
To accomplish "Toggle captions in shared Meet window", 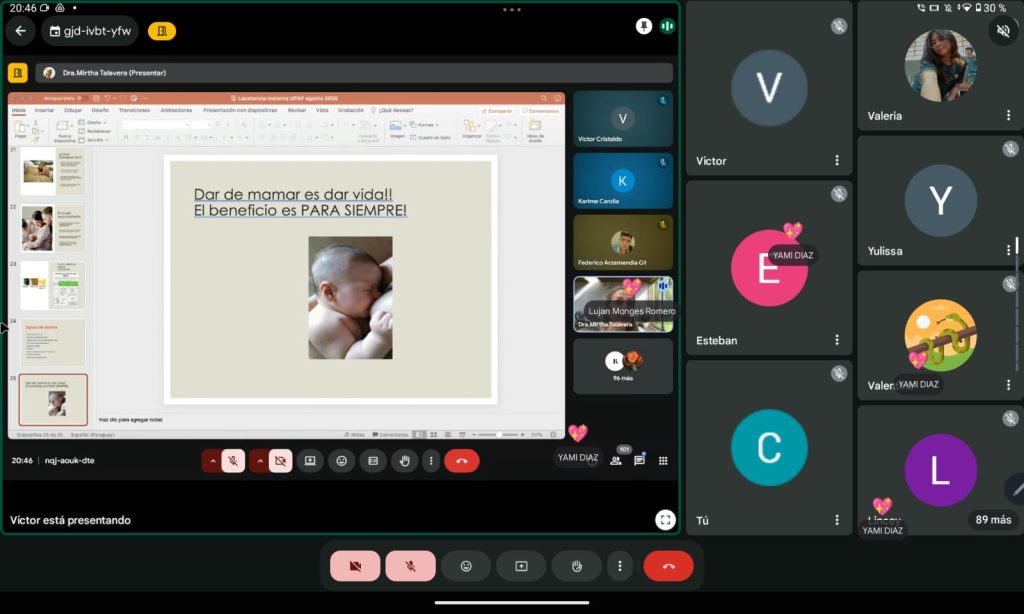I will pos(373,461).
